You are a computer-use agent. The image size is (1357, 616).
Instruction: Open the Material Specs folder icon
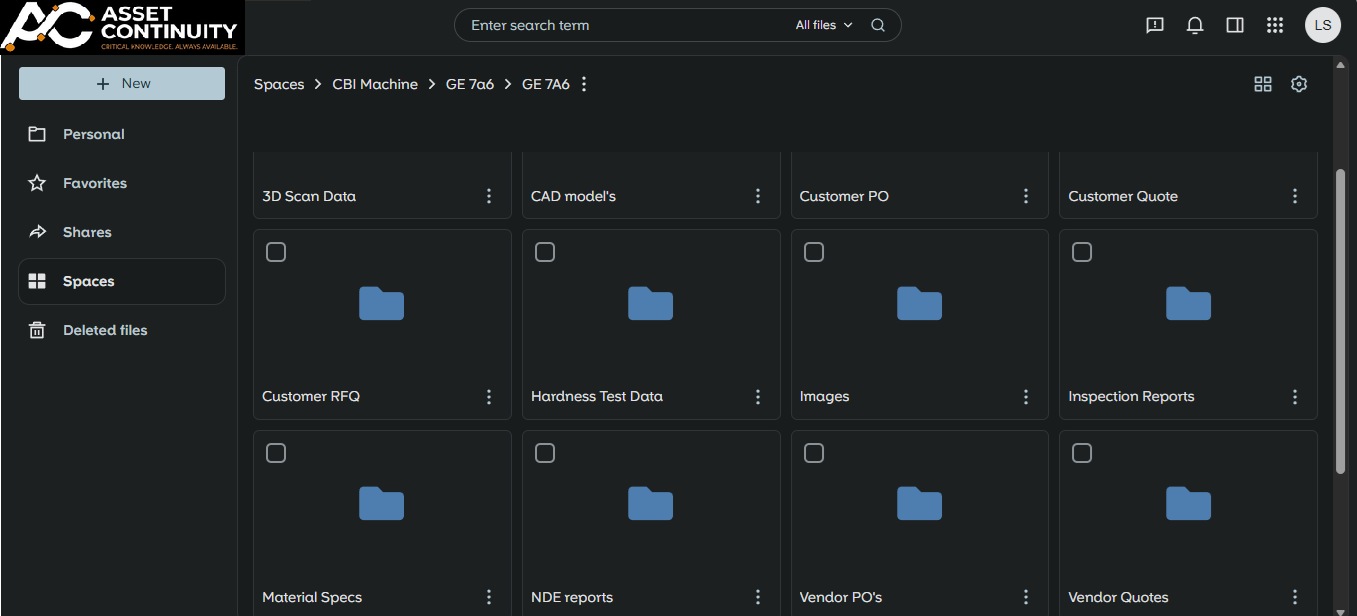click(382, 503)
